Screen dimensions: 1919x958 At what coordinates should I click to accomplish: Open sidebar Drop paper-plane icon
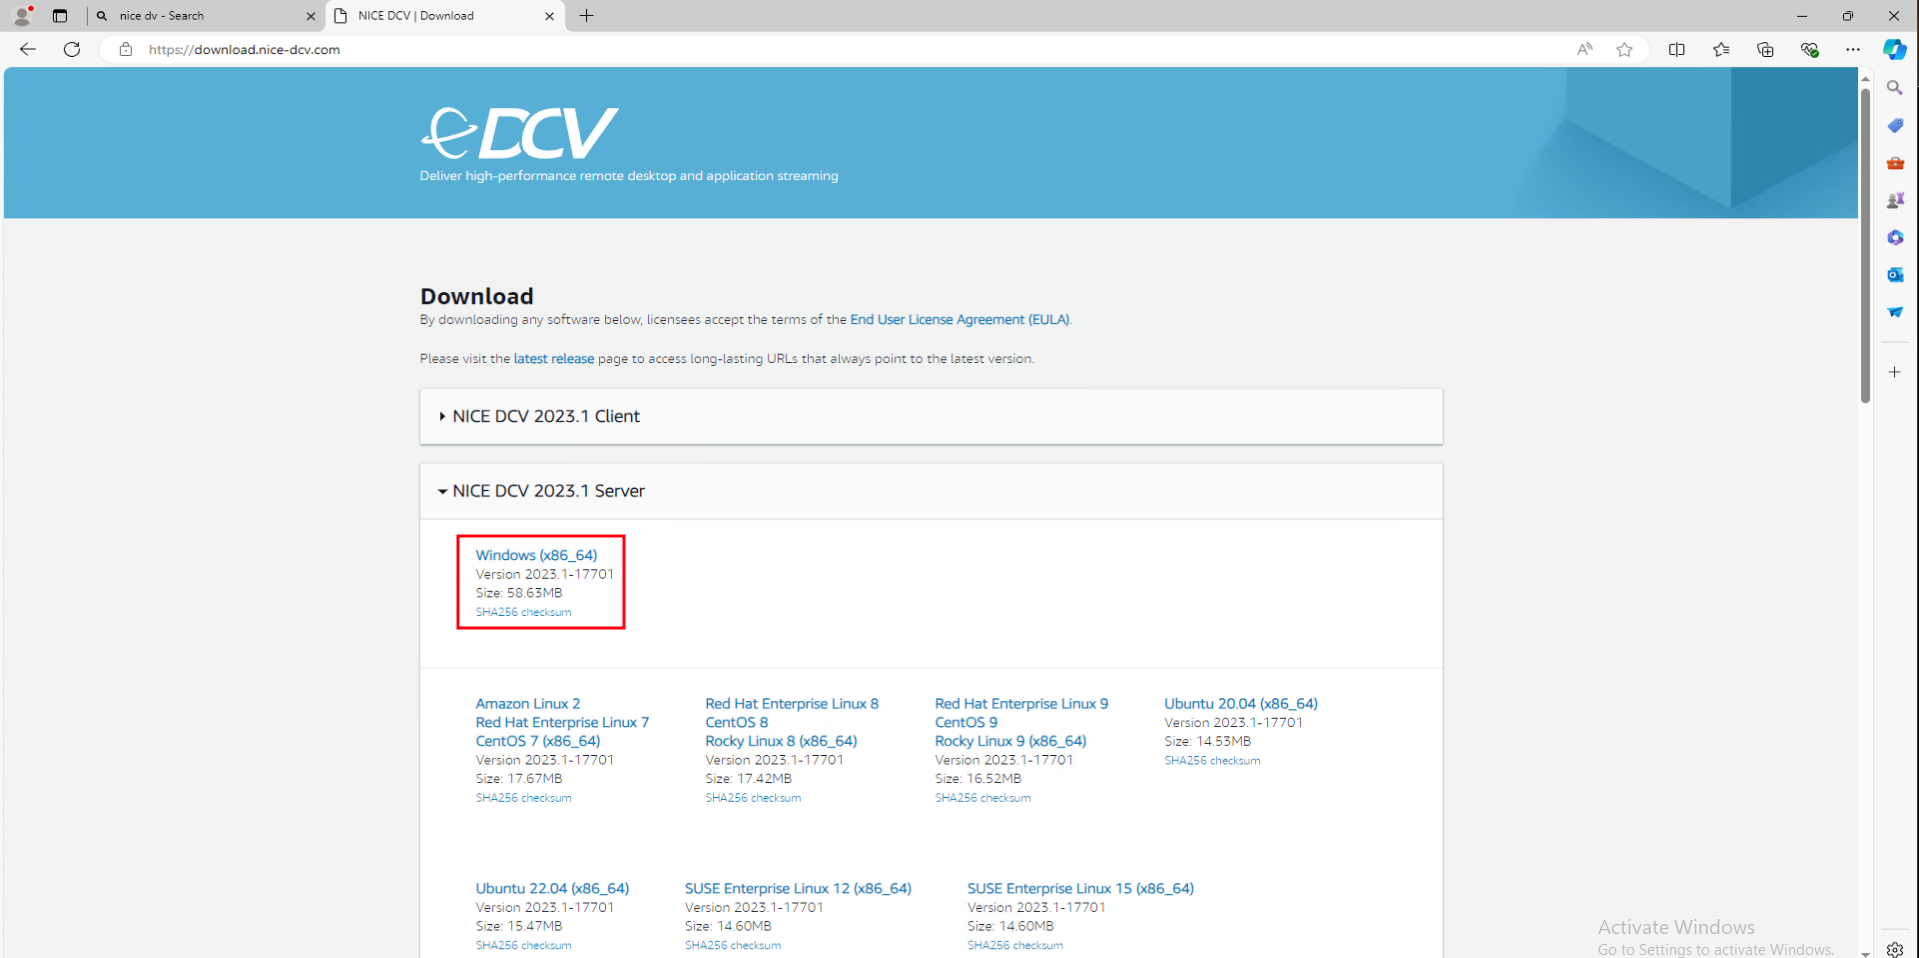pyautogui.click(x=1895, y=312)
